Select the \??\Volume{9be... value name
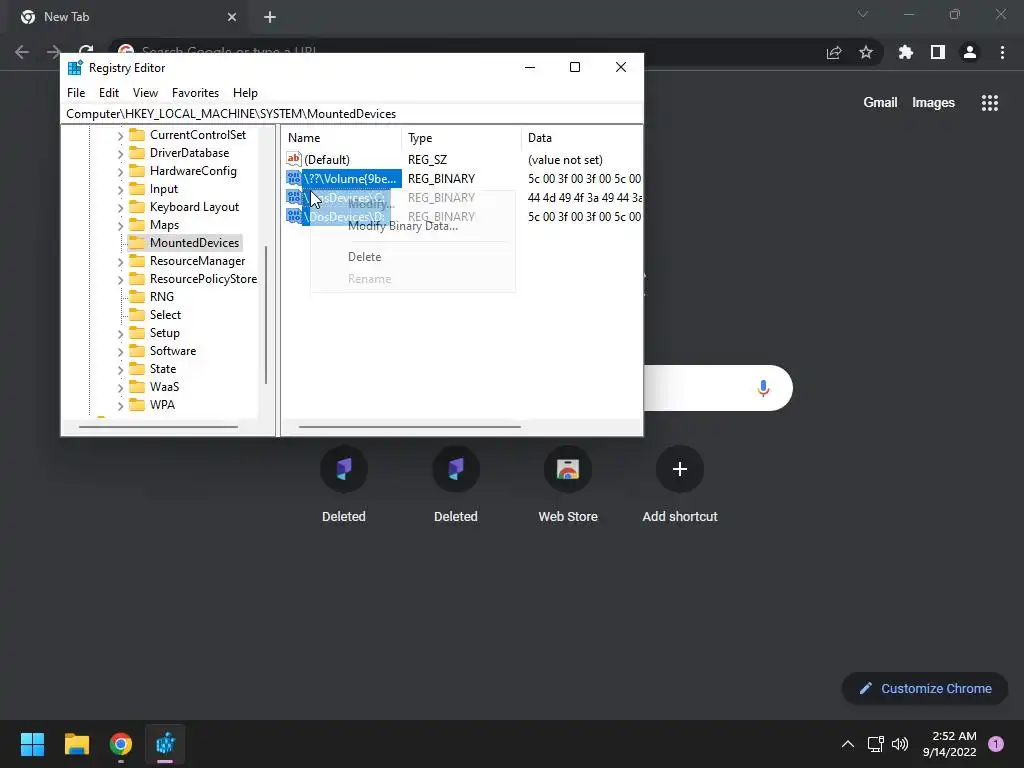Image resolution: width=1024 pixels, height=768 pixels. click(351, 178)
